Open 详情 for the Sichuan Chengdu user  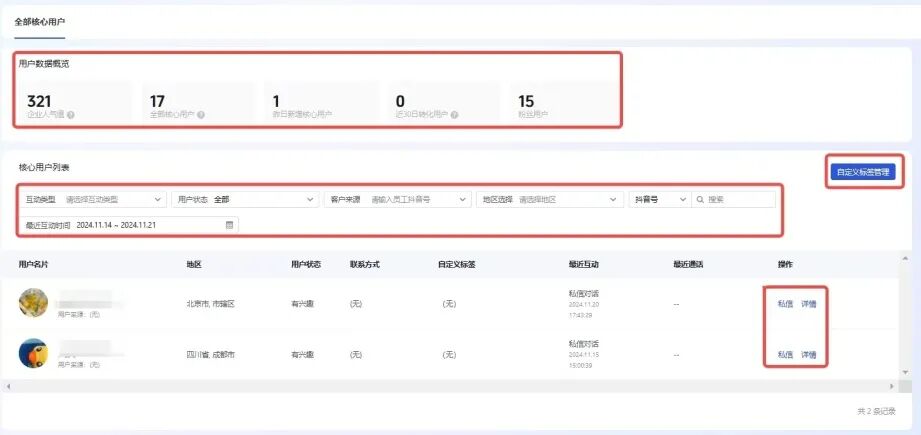point(808,355)
